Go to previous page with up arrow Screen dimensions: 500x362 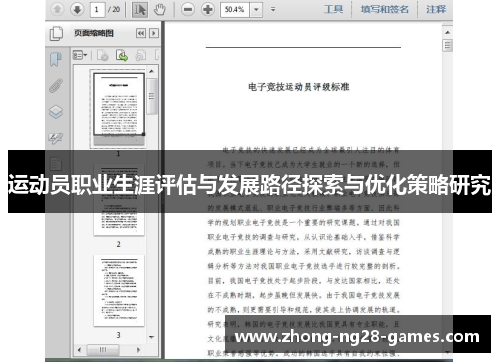pyautogui.click(x=57, y=9)
